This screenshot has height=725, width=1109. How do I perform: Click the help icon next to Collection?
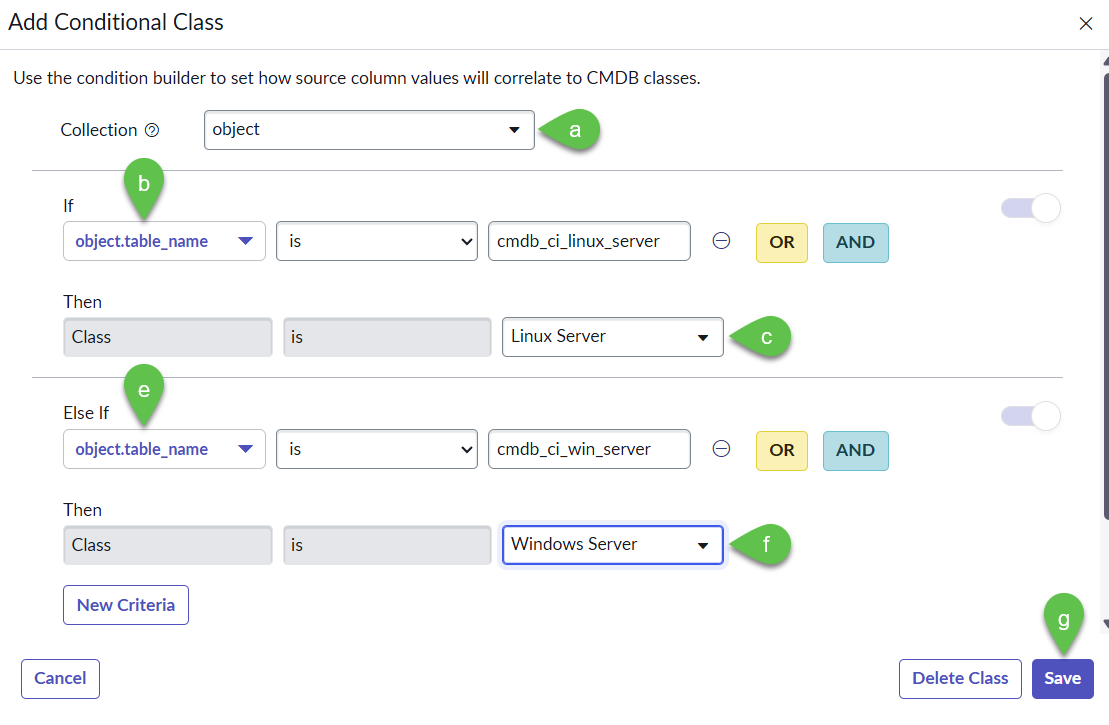[152, 130]
